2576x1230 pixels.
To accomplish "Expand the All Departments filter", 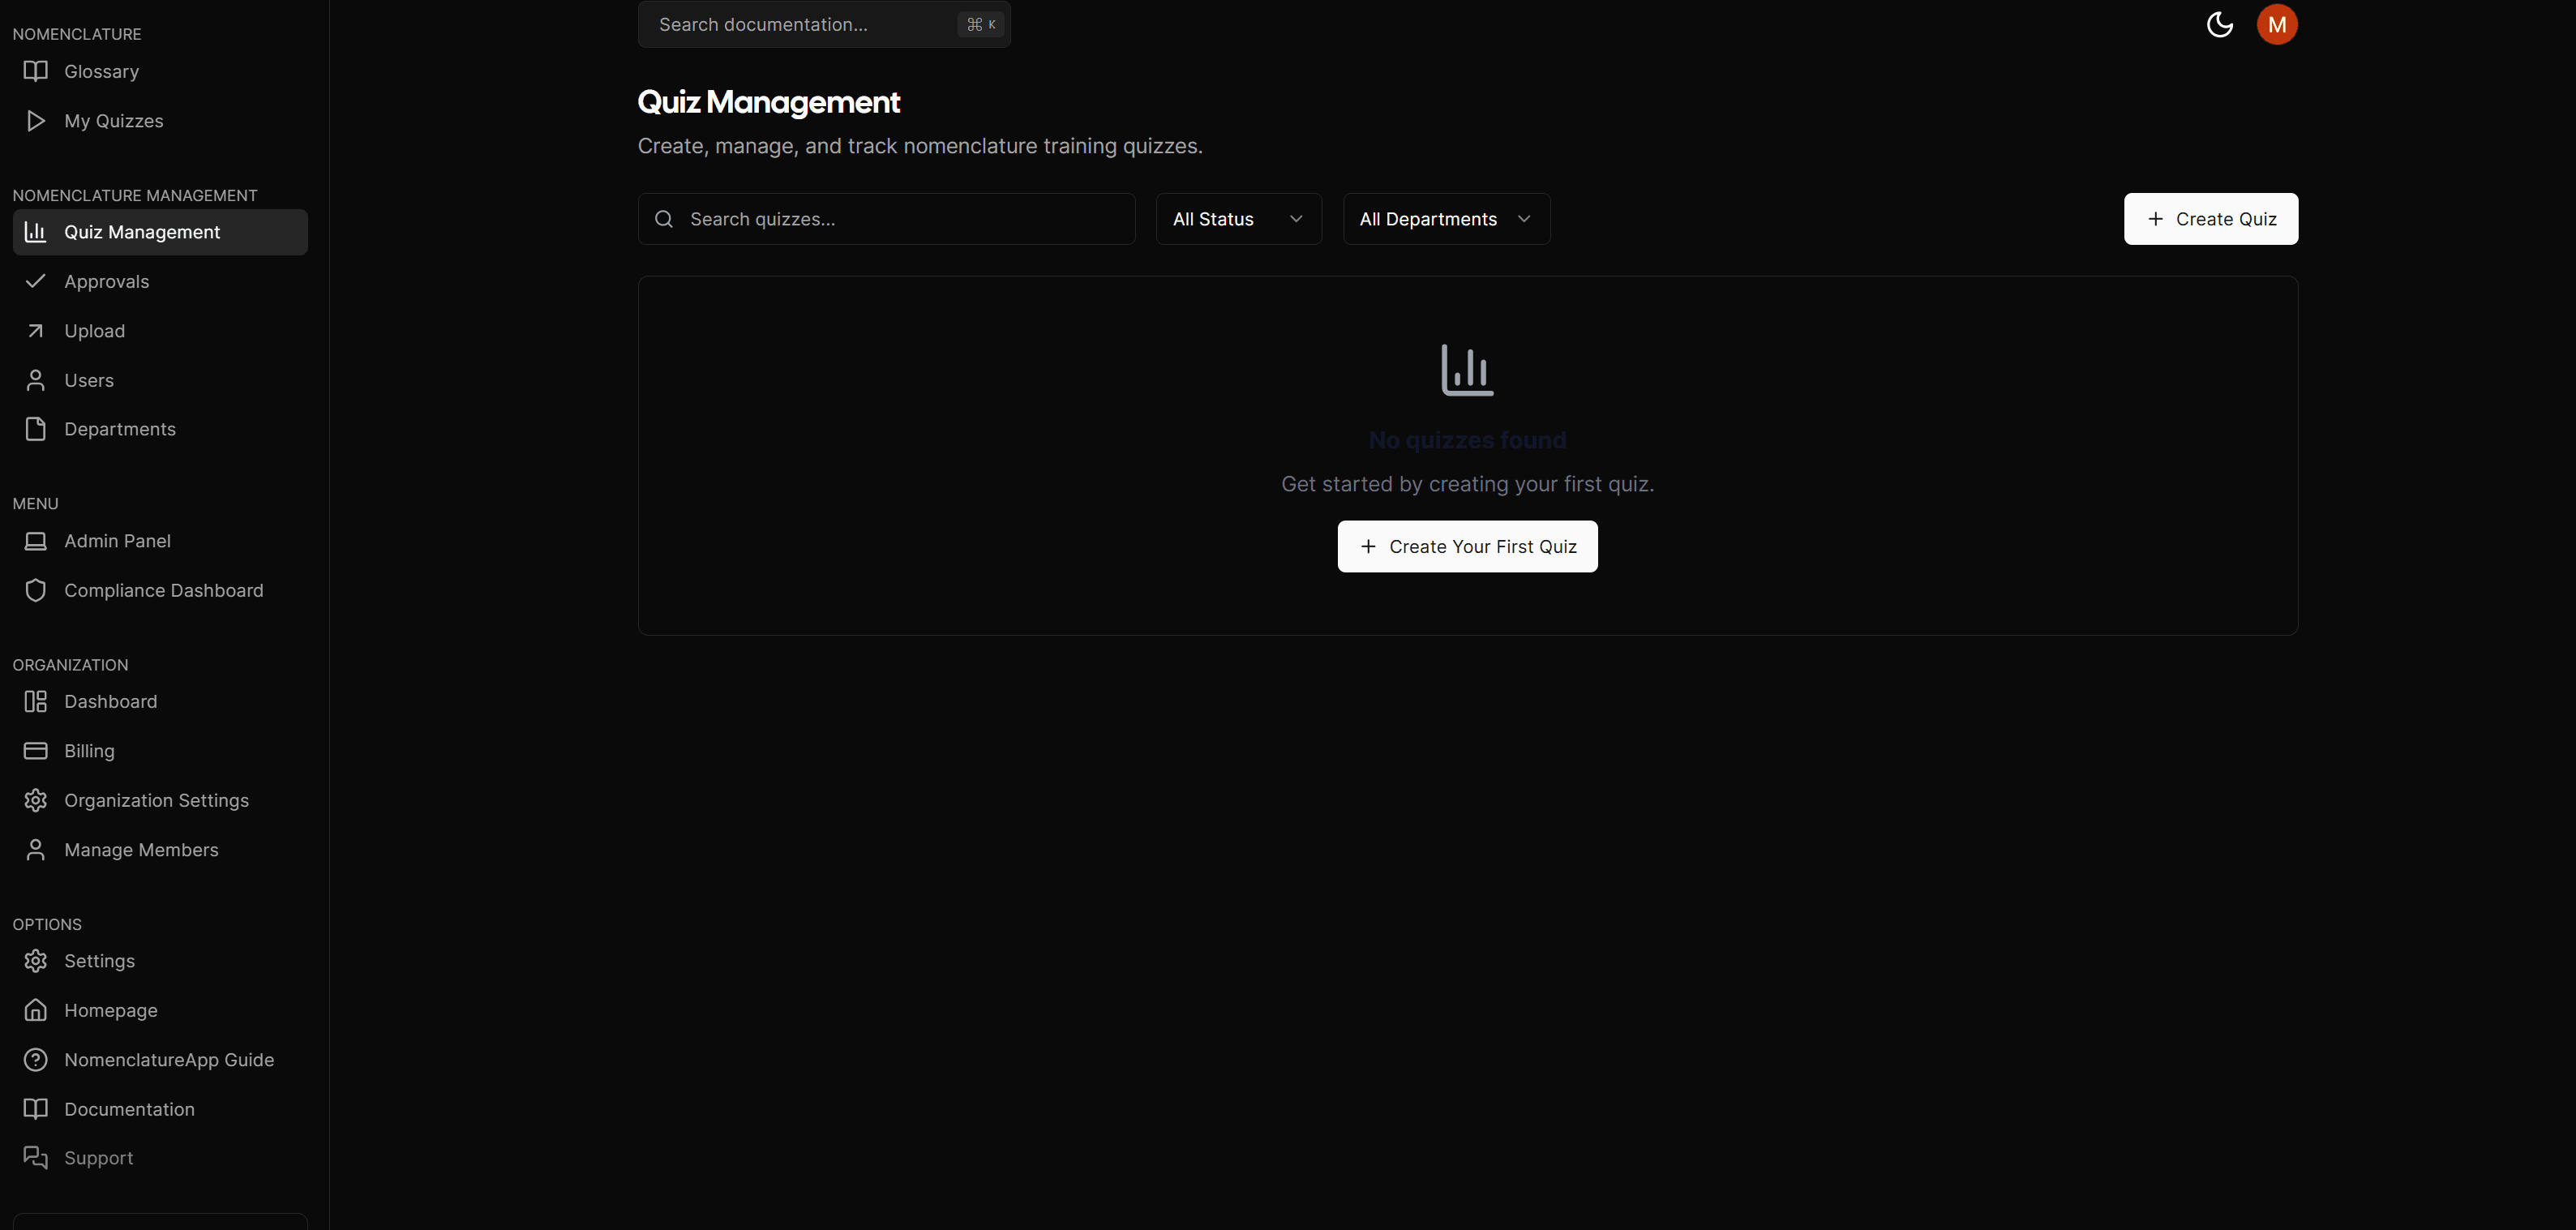I will click(x=1445, y=218).
